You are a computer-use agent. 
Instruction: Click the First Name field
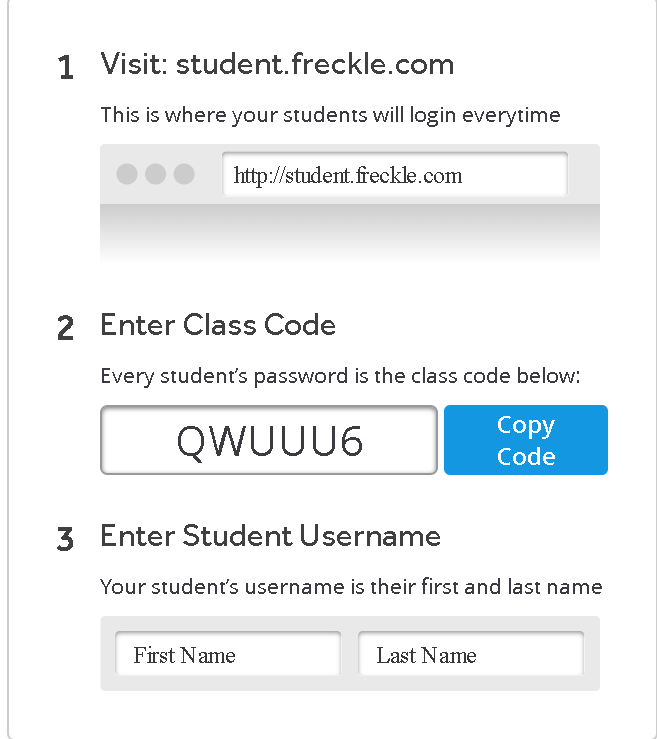[x=228, y=654]
